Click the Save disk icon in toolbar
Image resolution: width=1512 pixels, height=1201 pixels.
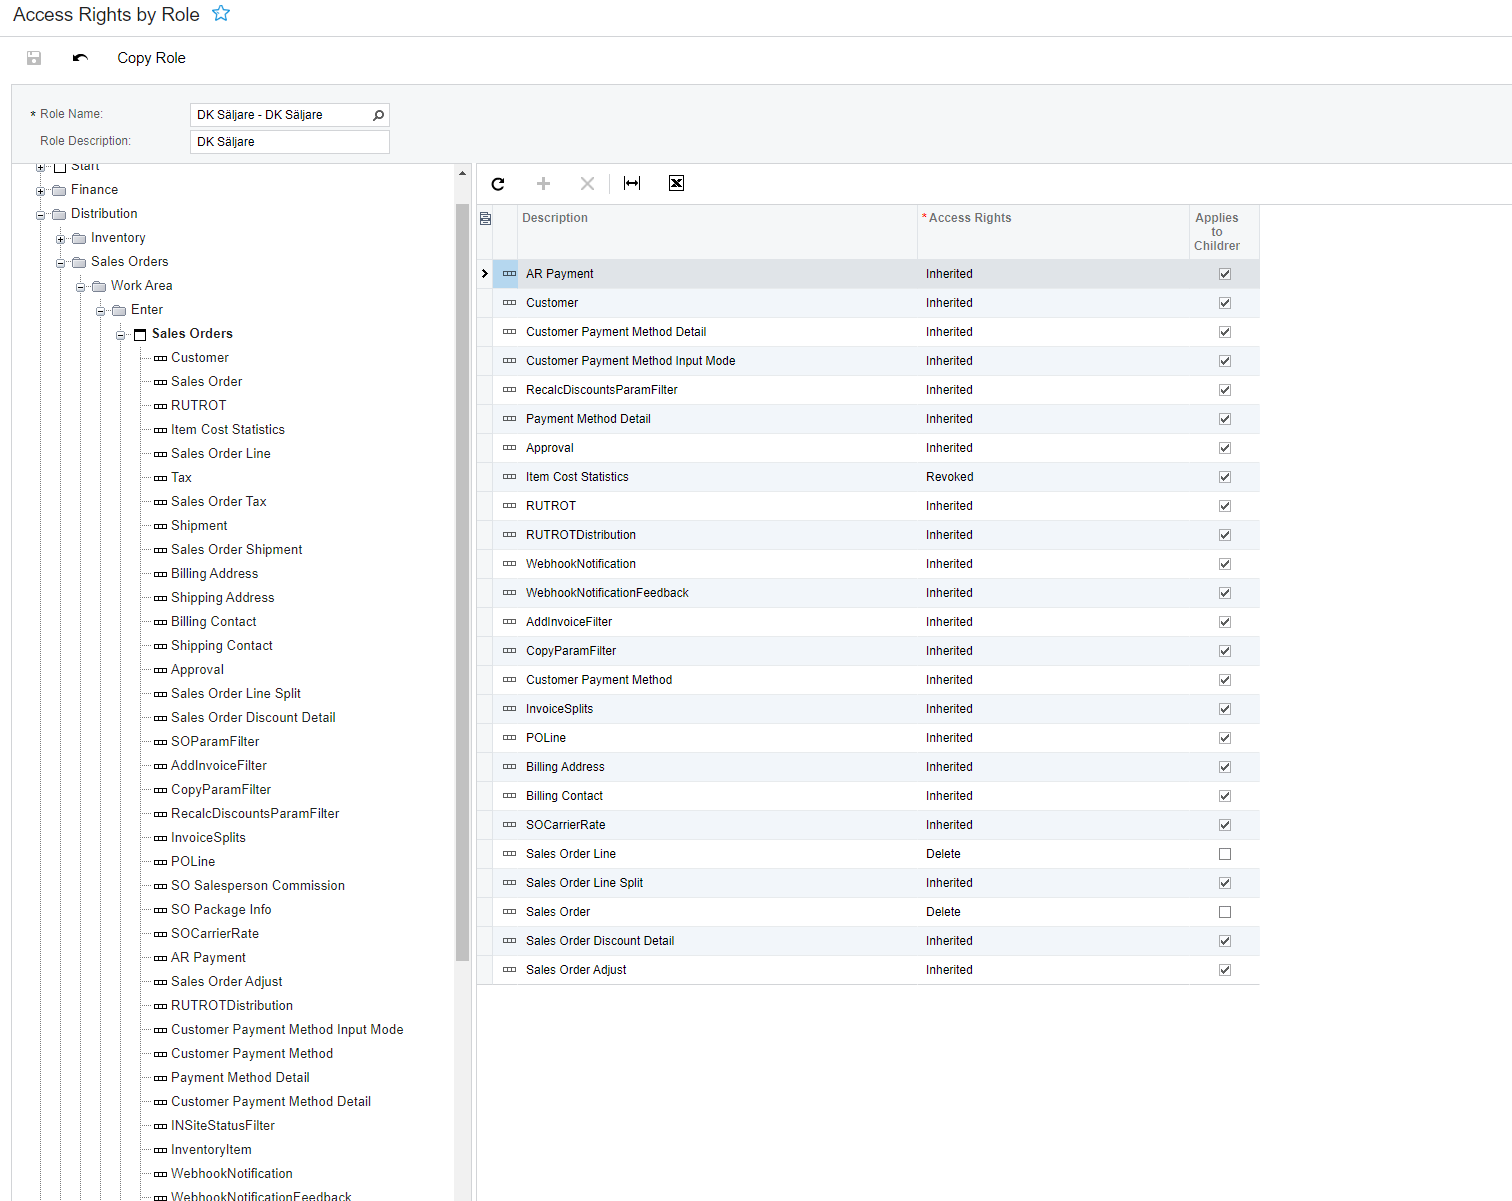point(34,58)
